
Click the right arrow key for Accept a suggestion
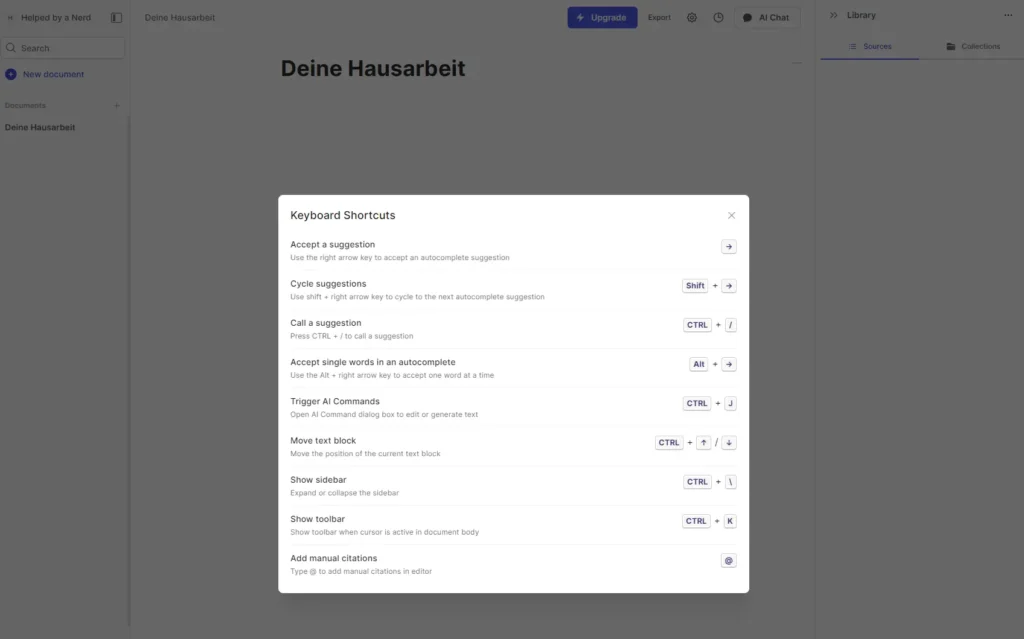[x=728, y=247]
